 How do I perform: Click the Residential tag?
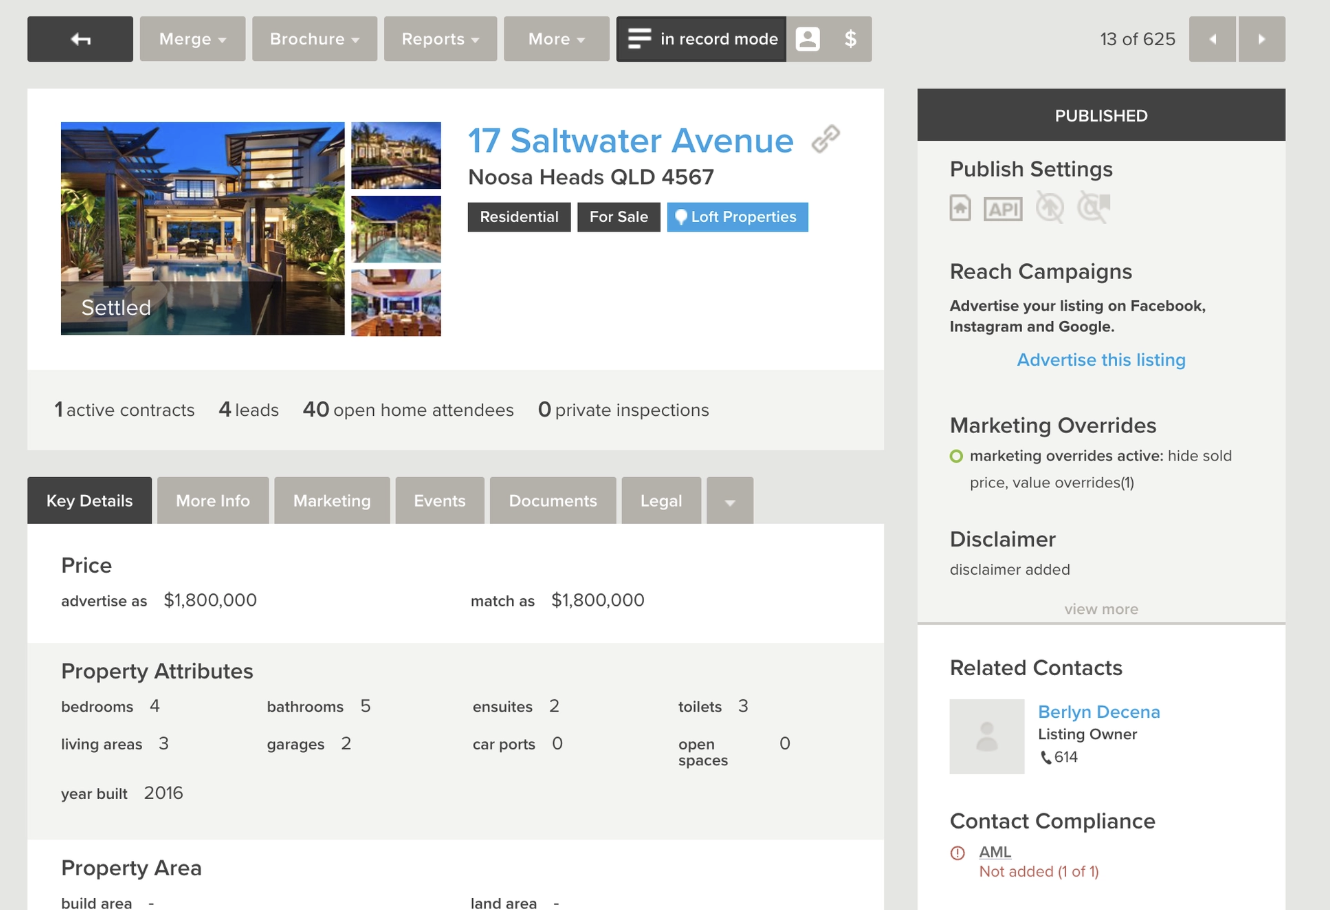tap(519, 217)
